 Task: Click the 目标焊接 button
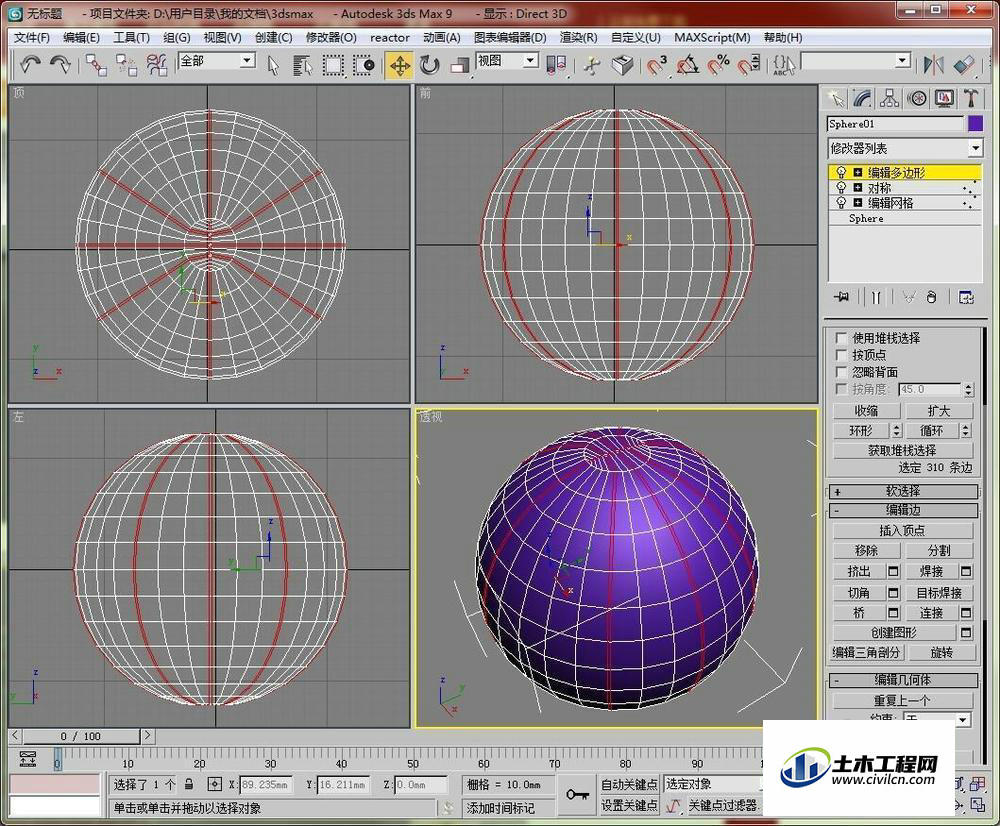(939, 593)
